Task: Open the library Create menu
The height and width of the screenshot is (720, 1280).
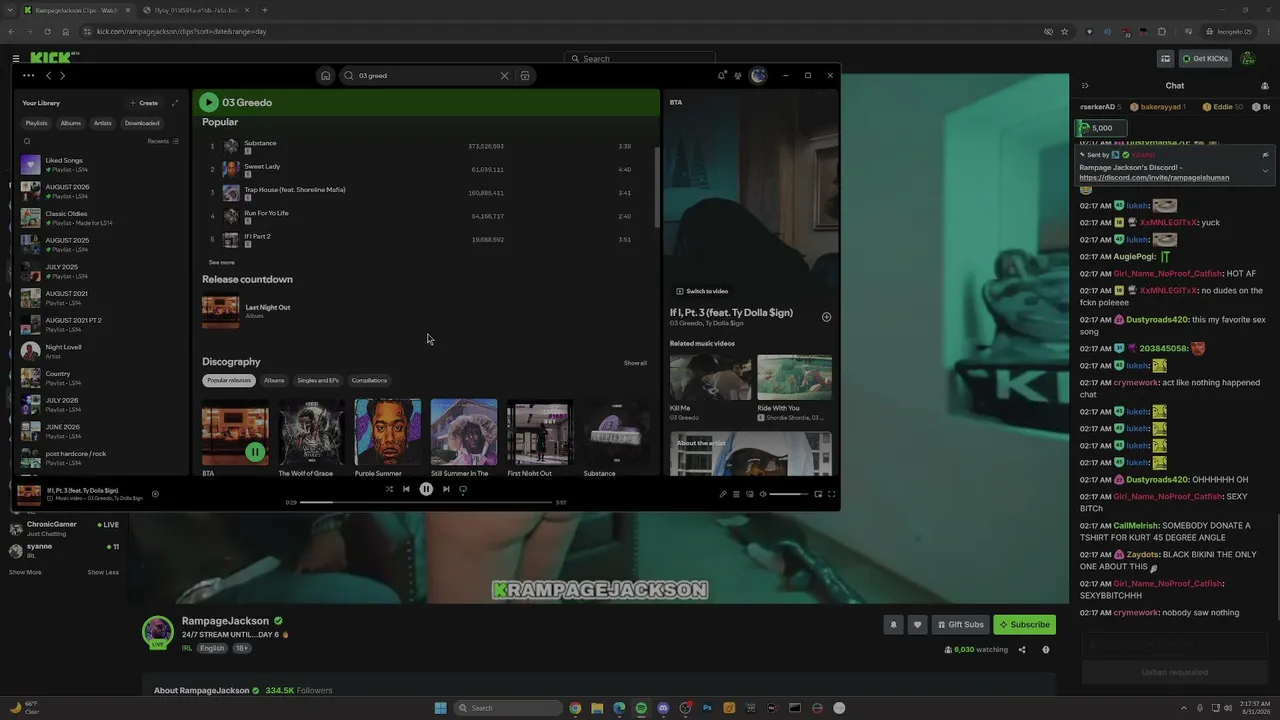Action: click(x=144, y=103)
